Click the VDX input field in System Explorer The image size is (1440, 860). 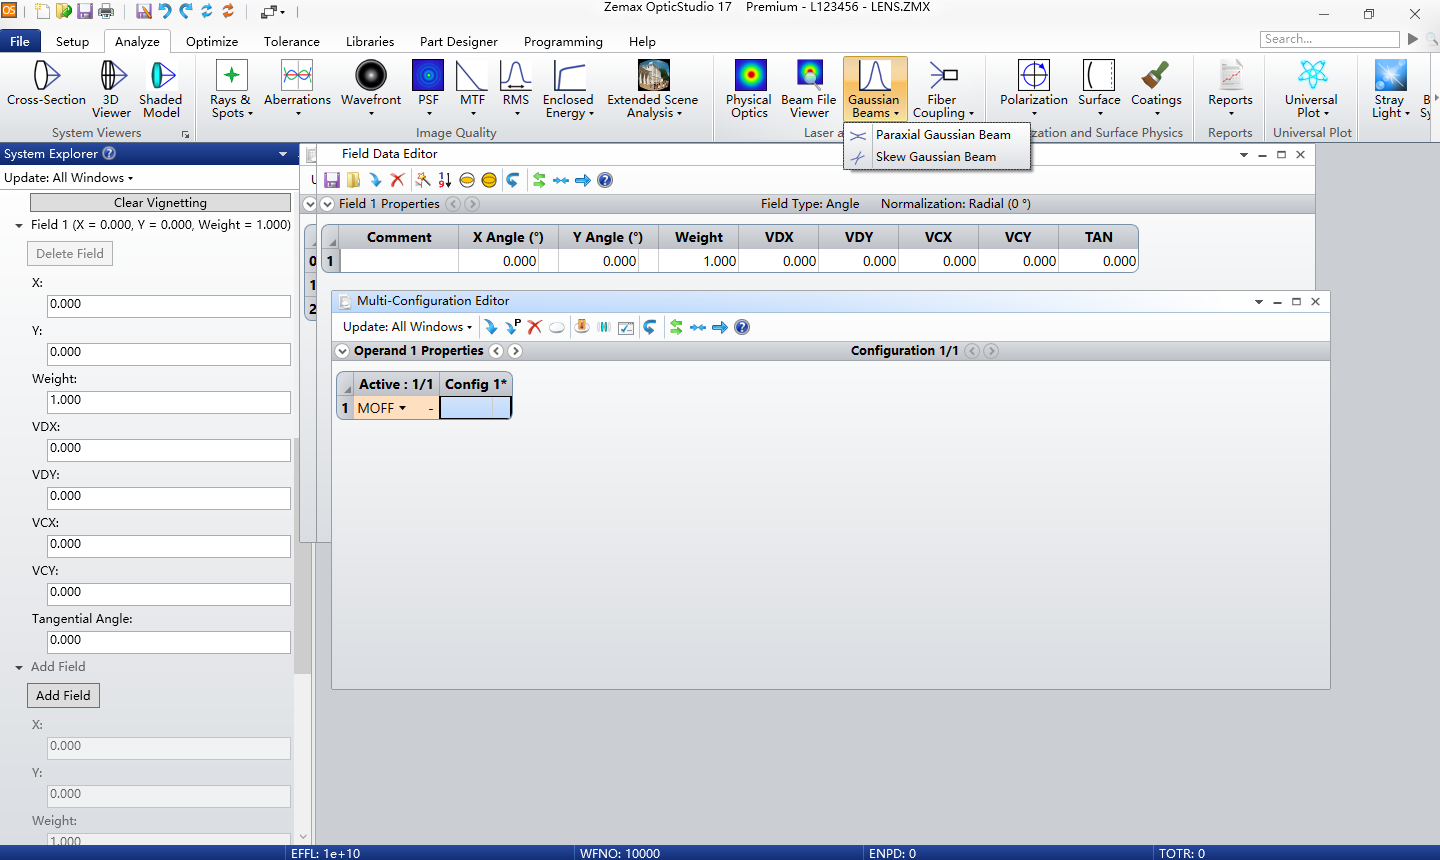pos(169,450)
